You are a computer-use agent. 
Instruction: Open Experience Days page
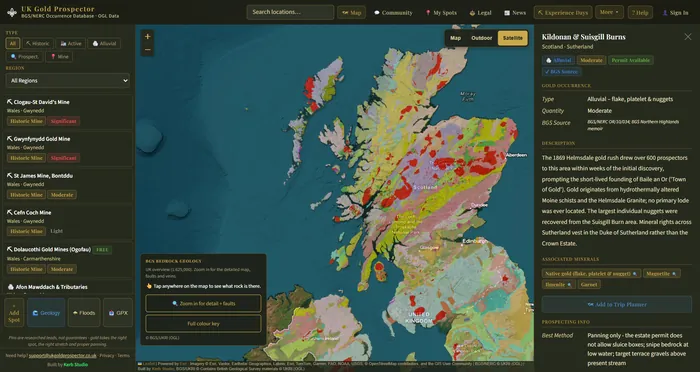tap(562, 13)
